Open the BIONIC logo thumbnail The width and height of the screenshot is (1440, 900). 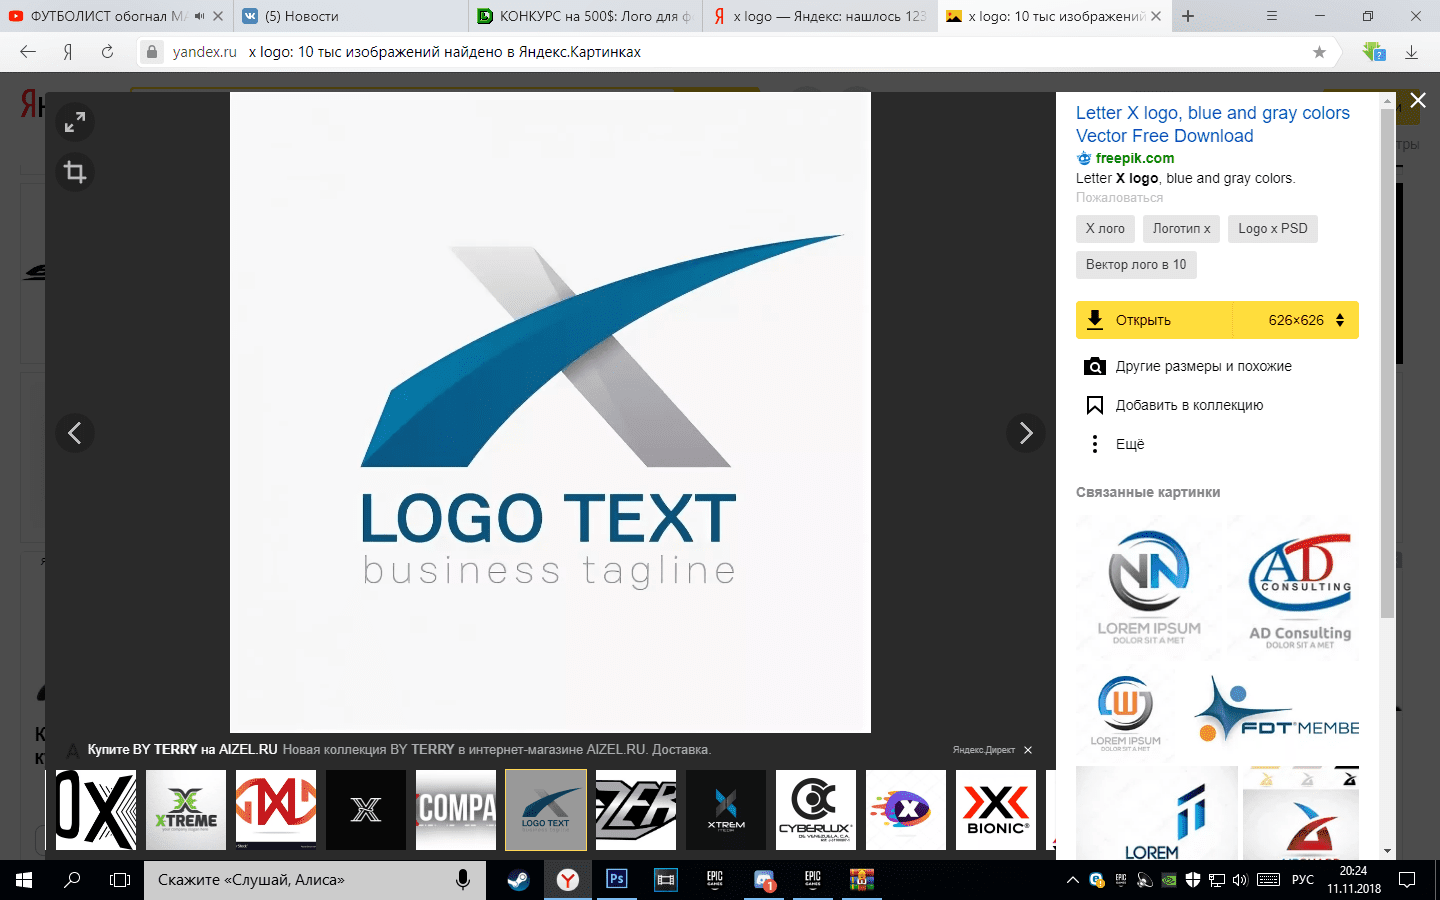996,810
